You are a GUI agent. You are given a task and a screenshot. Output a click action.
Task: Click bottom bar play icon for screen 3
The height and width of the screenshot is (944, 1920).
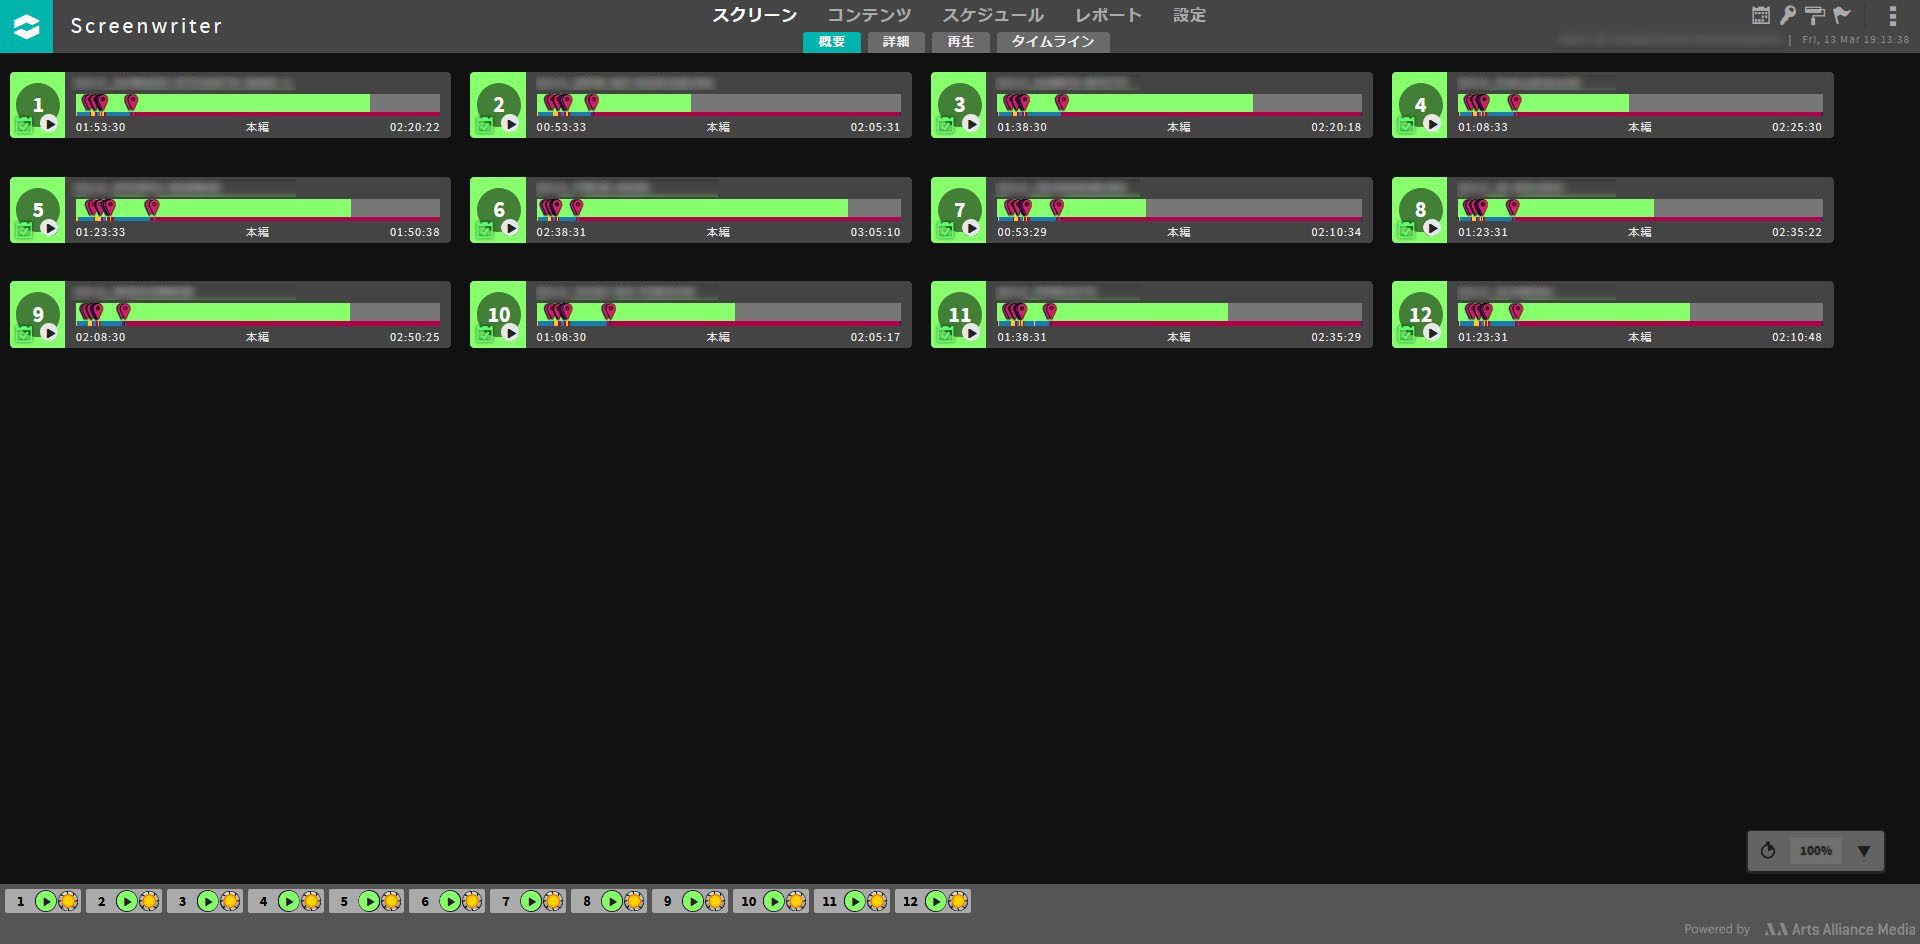click(208, 901)
